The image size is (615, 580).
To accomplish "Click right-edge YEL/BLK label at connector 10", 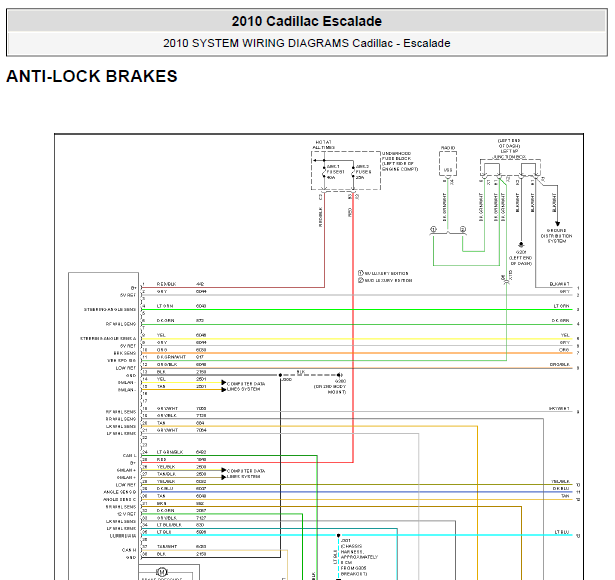I will pyautogui.click(x=560, y=481).
